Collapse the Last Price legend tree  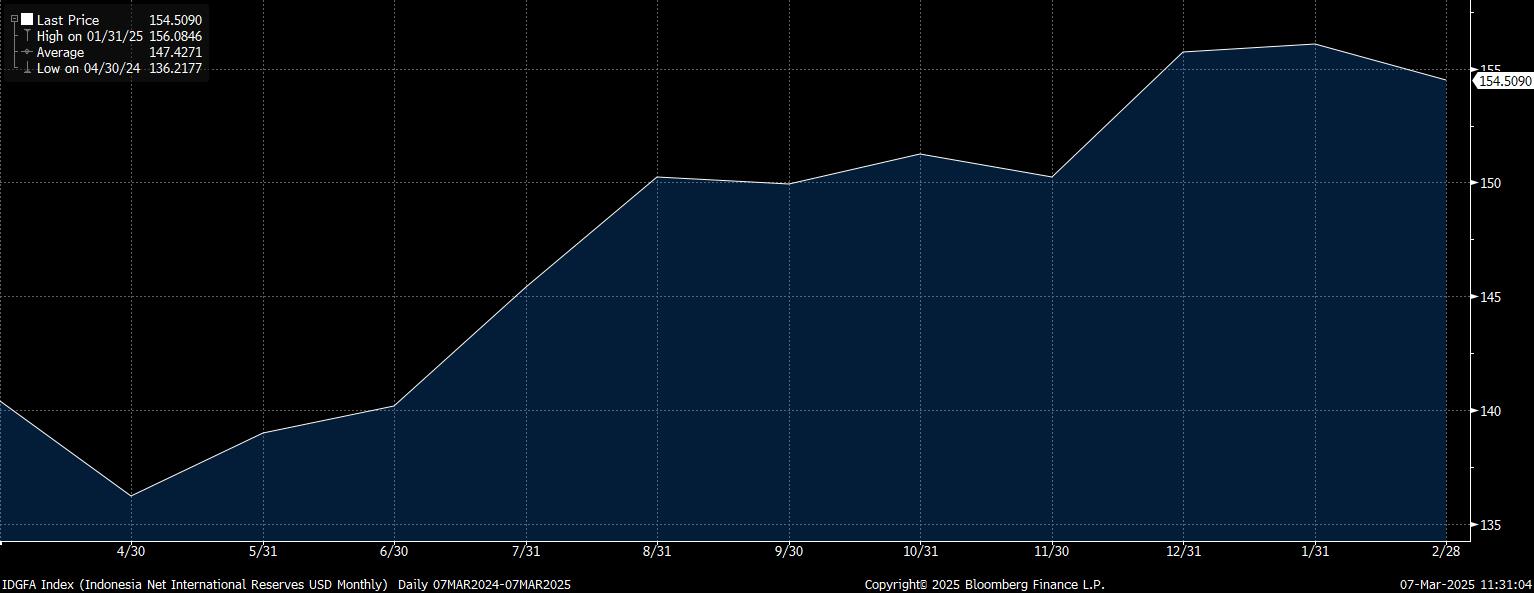tap(14, 20)
